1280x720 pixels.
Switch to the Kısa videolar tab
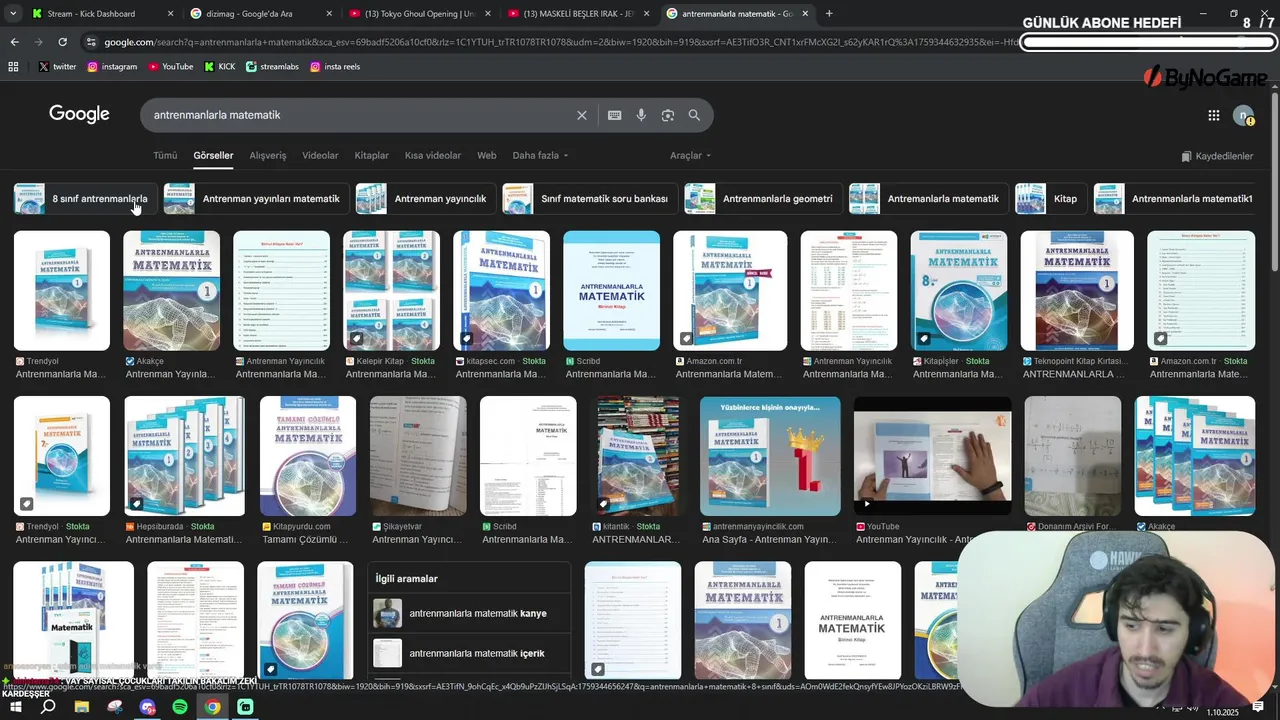[433, 156]
